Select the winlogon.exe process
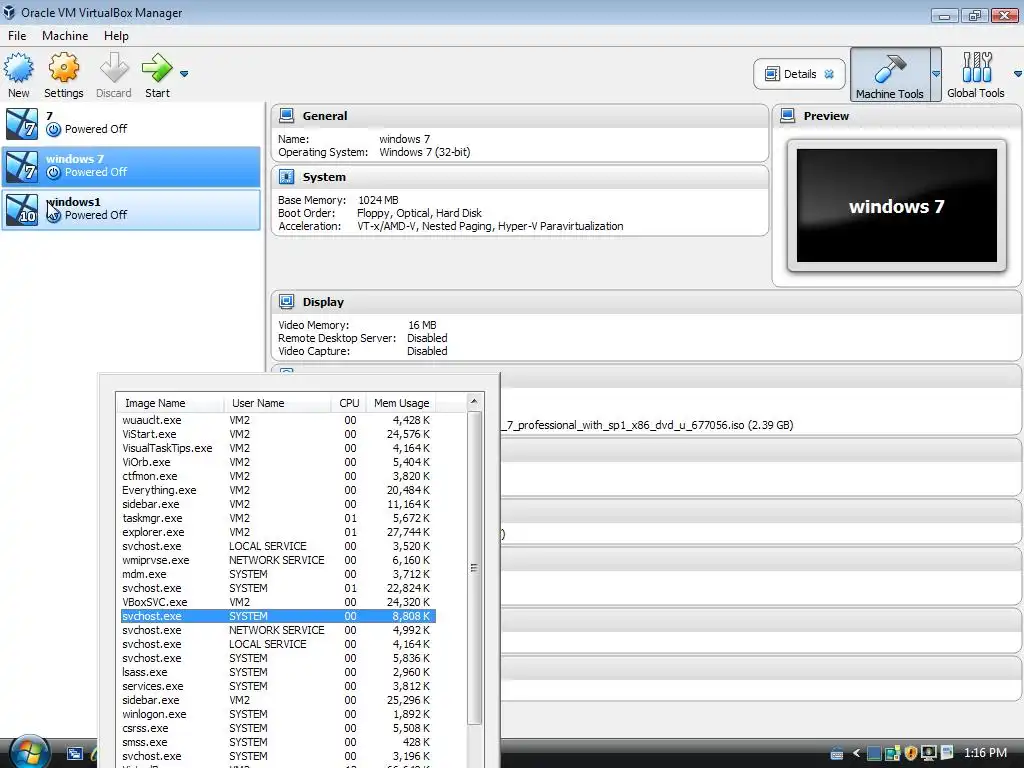Image resolution: width=1024 pixels, height=768 pixels. click(x=278, y=714)
